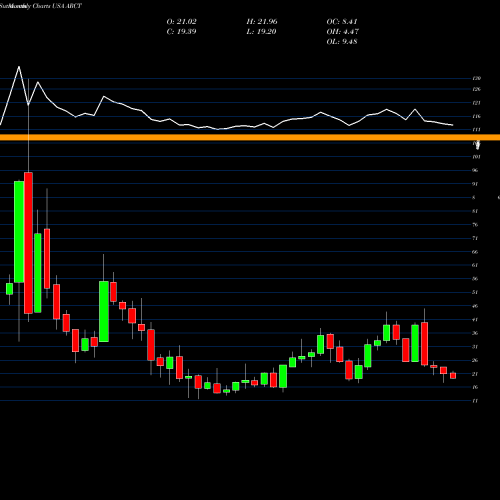Click the 'O: 21.02' open price value
Screen dimensions: 500x500
coord(181,22)
